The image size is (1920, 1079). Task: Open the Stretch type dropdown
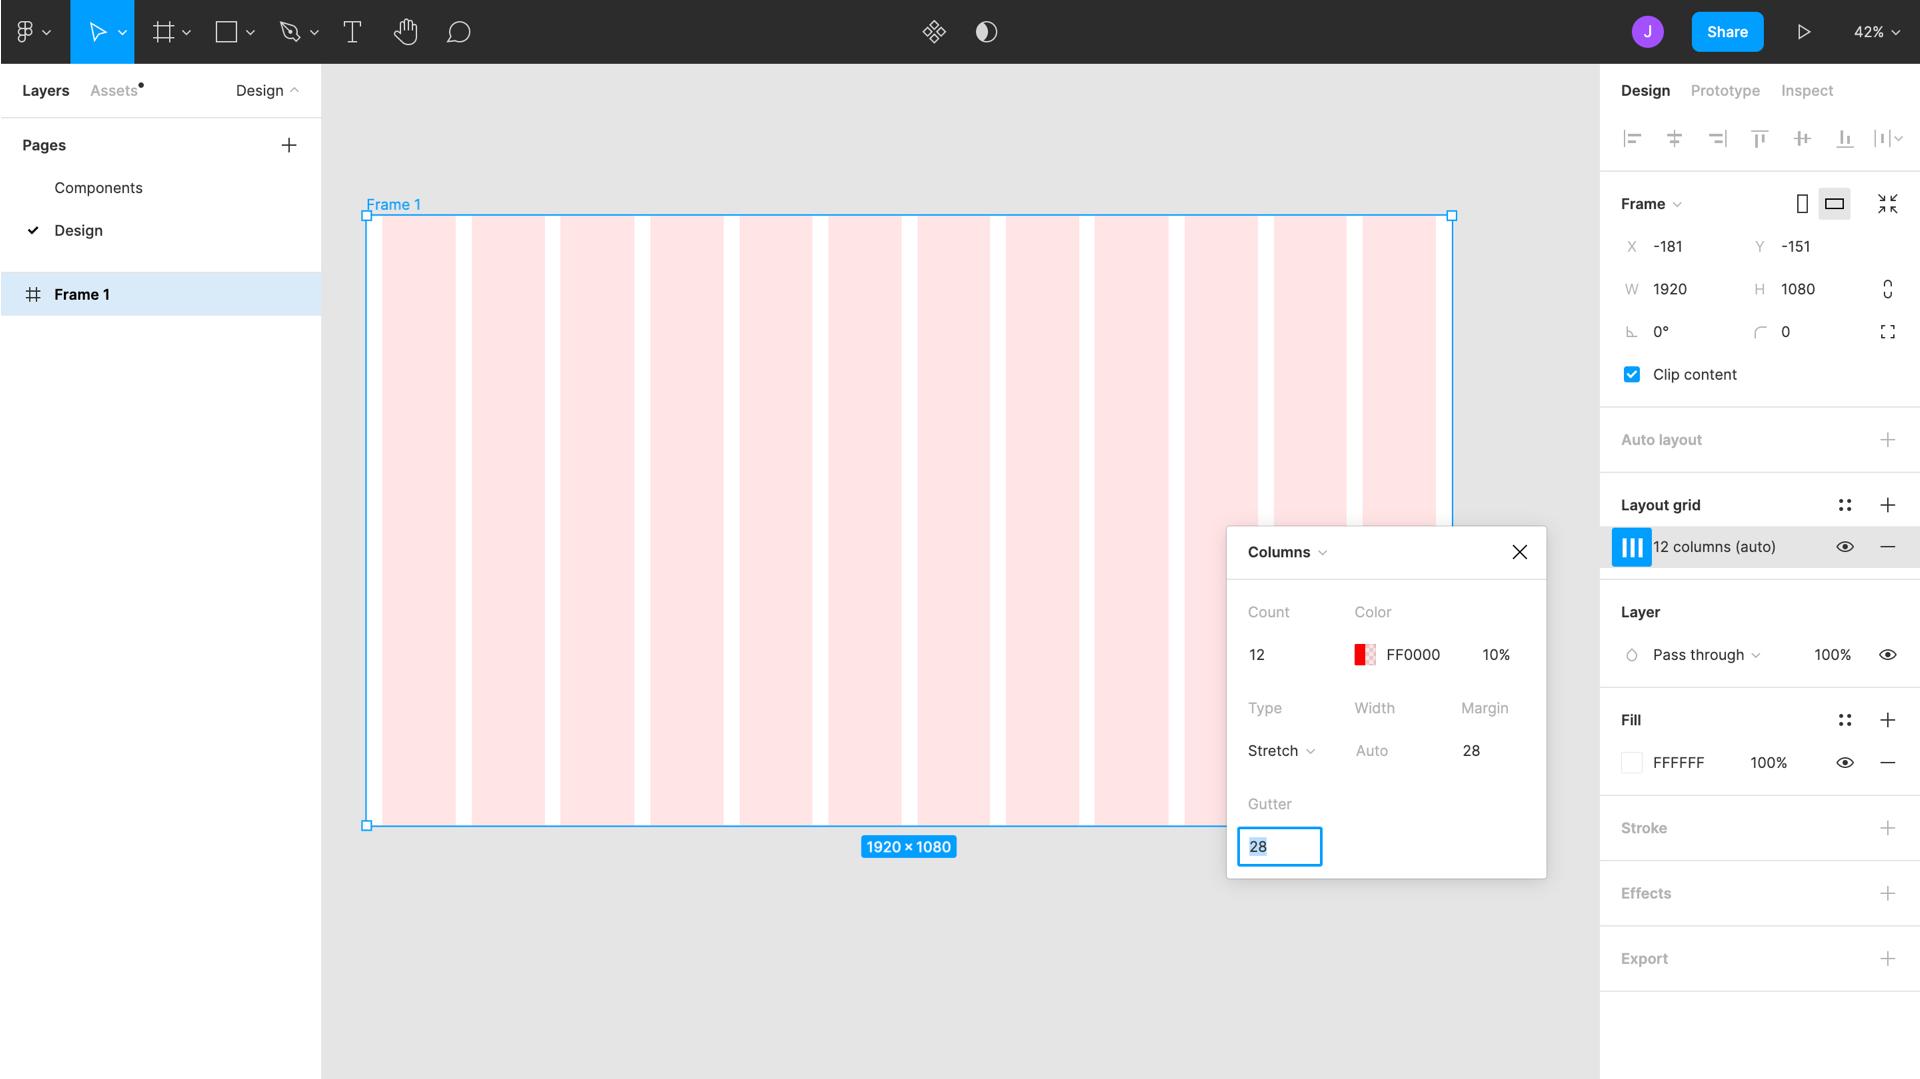coord(1280,750)
